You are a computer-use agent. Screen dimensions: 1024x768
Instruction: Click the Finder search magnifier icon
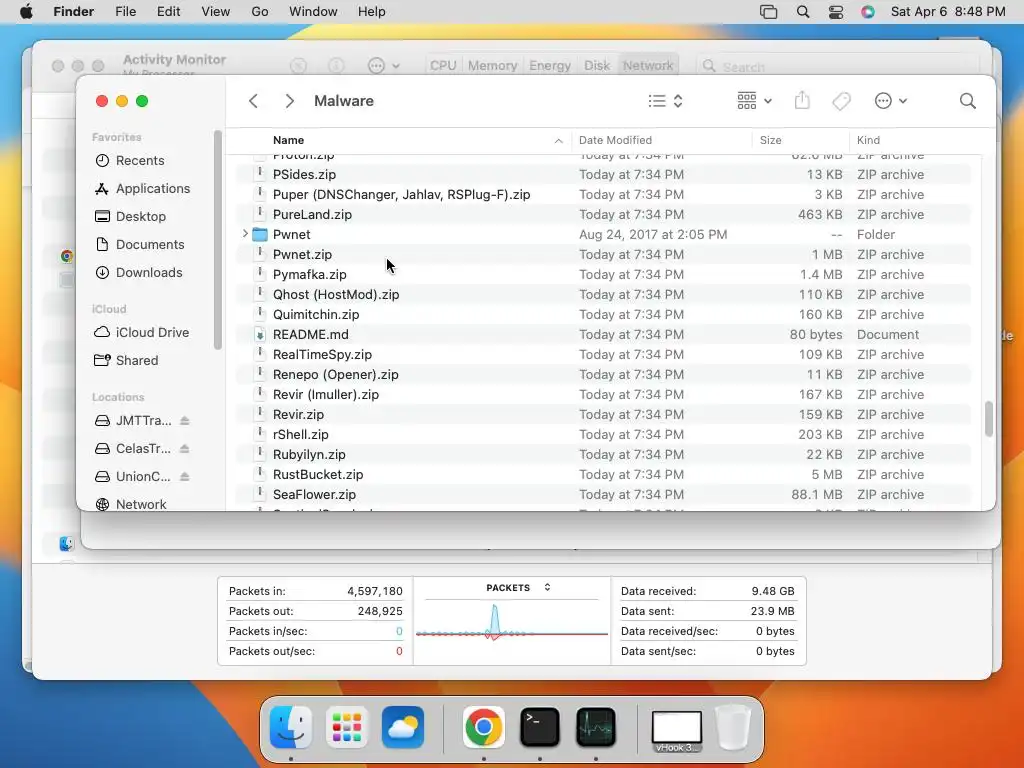point(967,101)
